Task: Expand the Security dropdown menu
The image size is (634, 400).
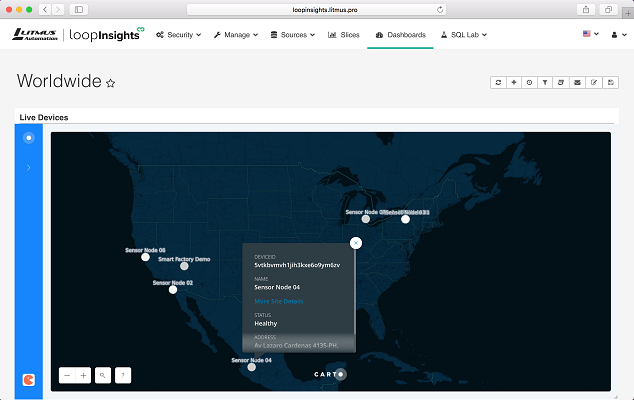Action: [178, 35]
